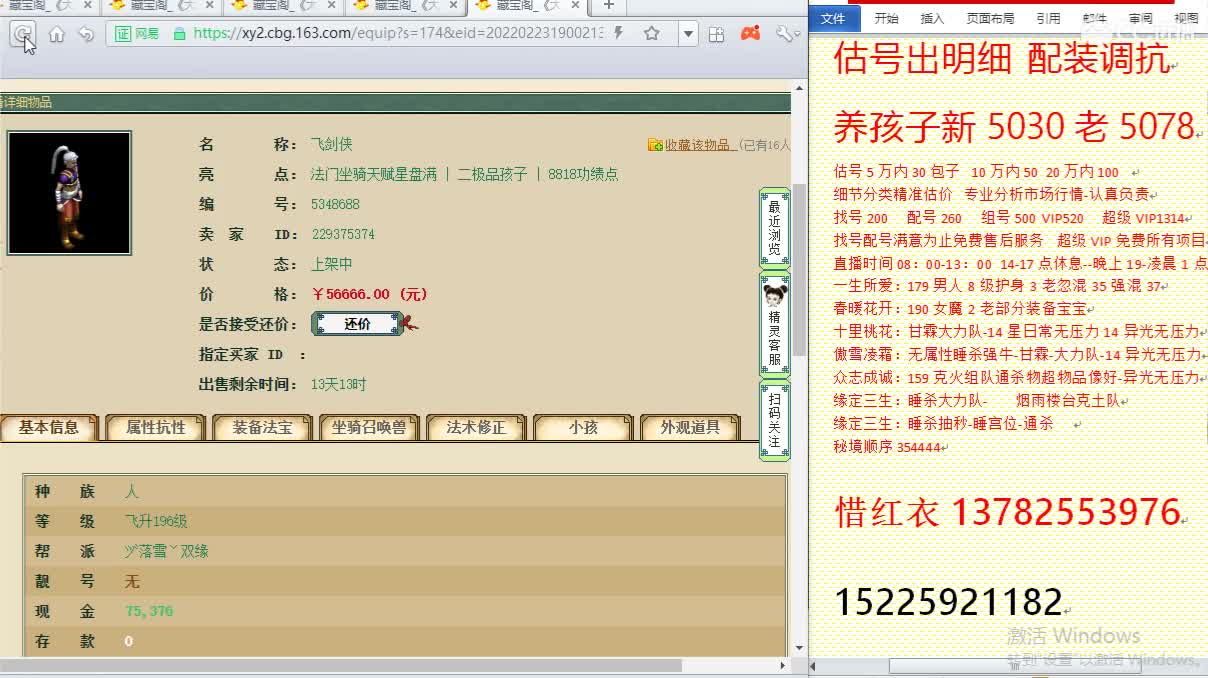The width and height of the screenshot is (1208, 678).
Task: Open 精灵客服 customer service
Action: click(774, 325)
